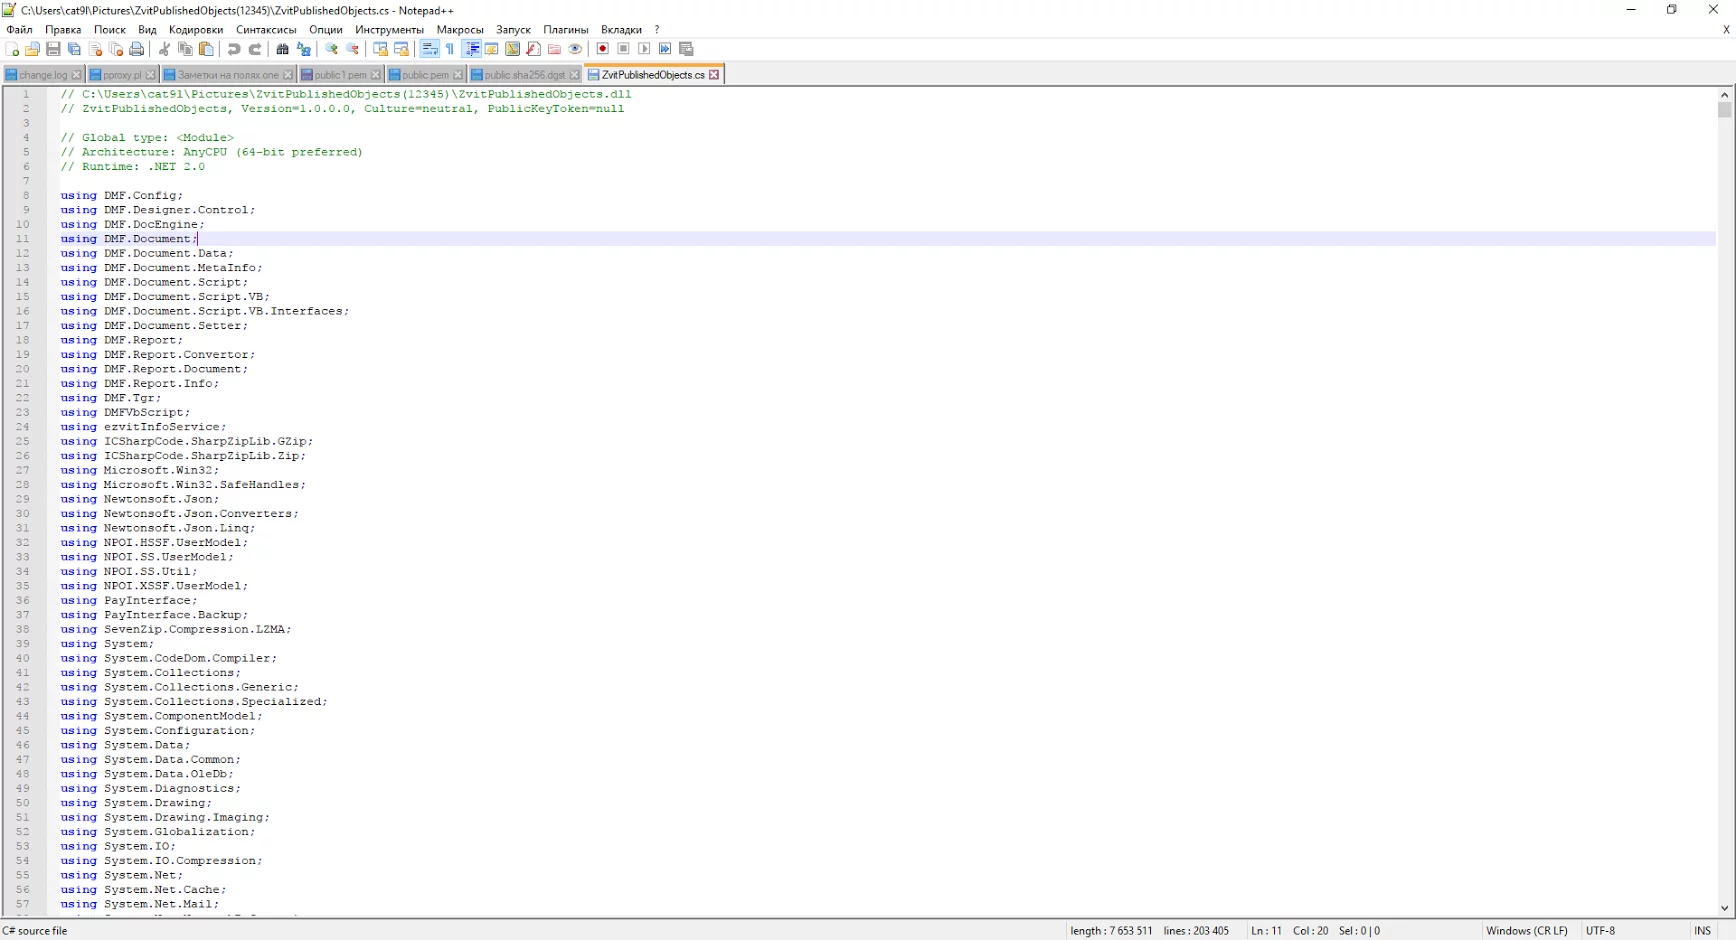1736x940 pixels.
Task: Click the Save All toolbar icon
Action: (75, 49)
